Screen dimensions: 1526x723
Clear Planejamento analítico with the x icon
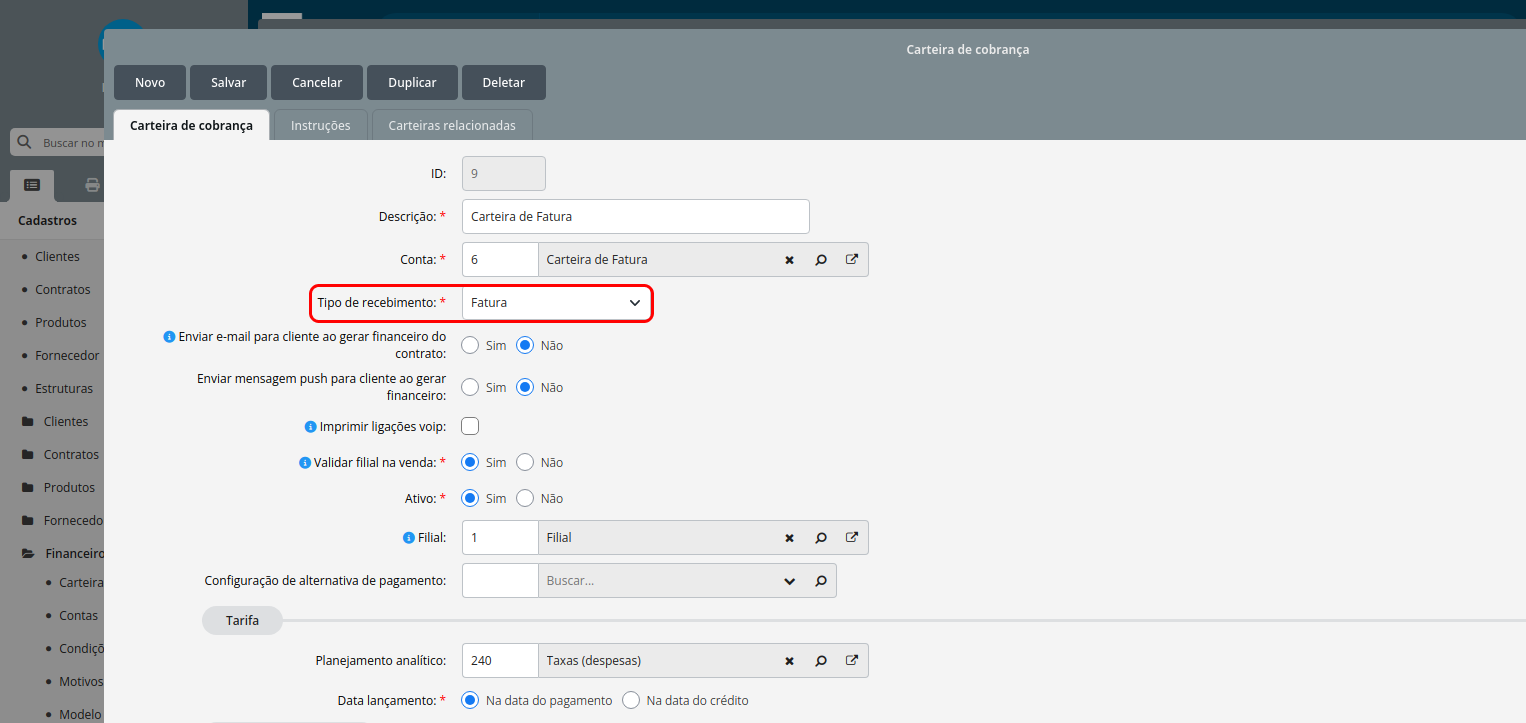coord(789,661)
